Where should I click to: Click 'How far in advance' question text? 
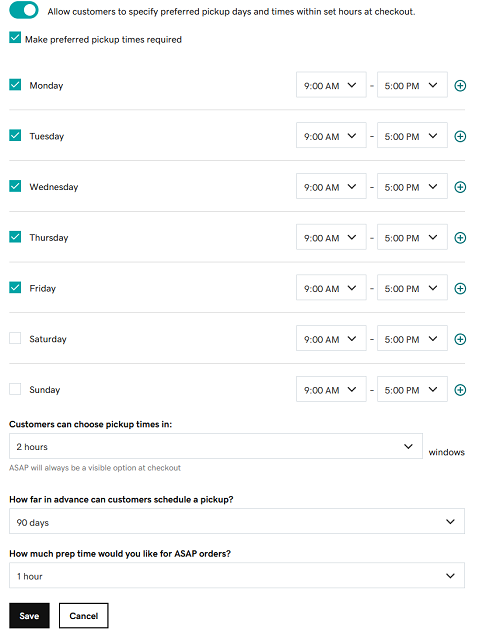121,500
